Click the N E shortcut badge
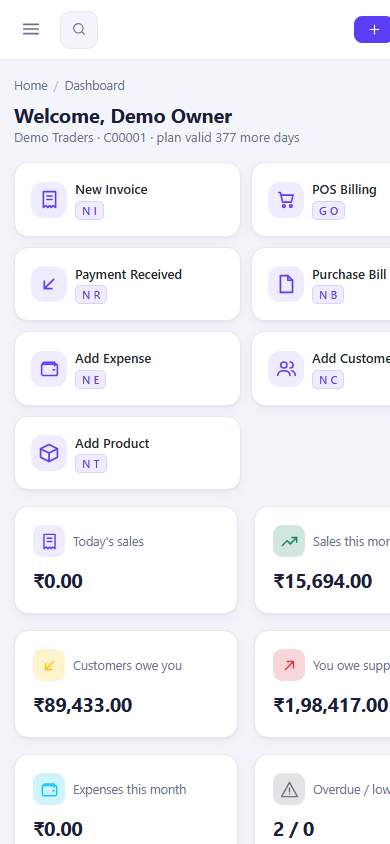Screen dimensions: 390x844 point(90,380)
